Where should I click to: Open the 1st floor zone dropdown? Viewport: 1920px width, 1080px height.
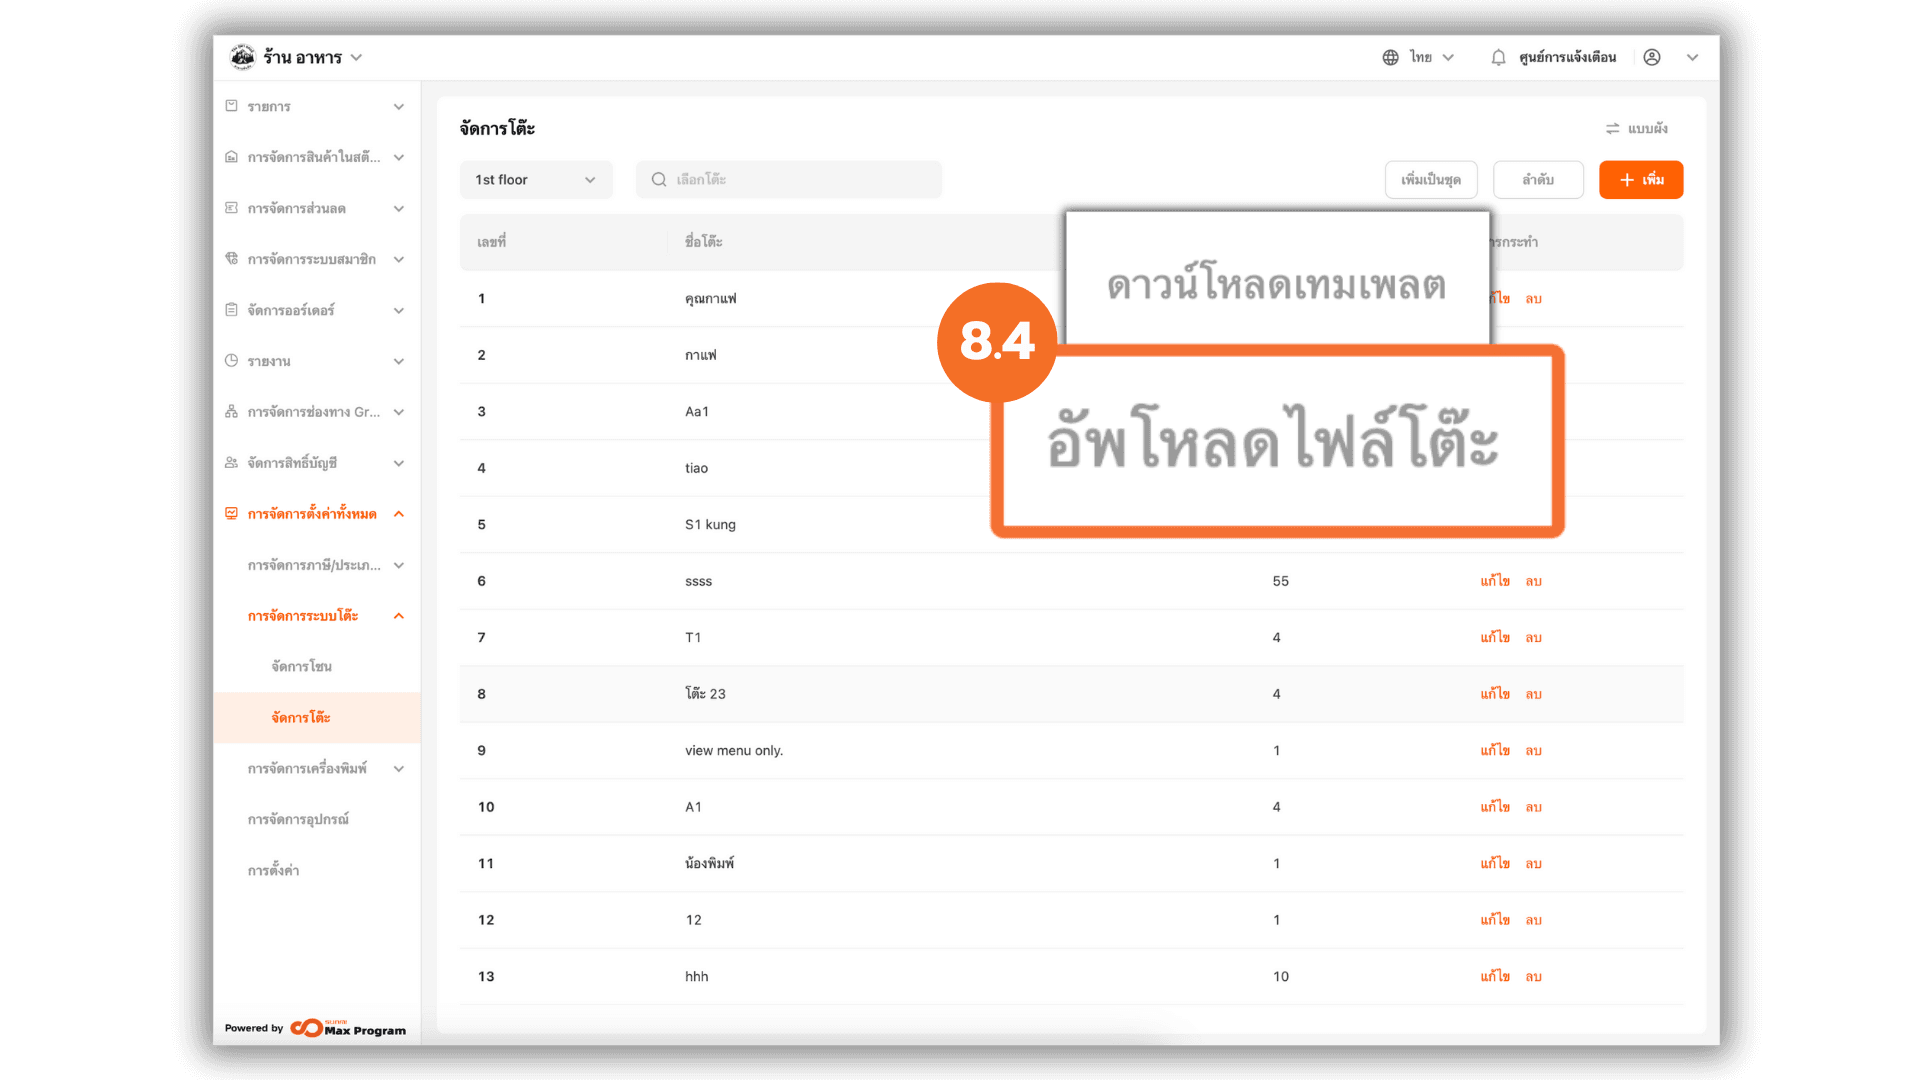pyautogui.click(x=535, y=180)
